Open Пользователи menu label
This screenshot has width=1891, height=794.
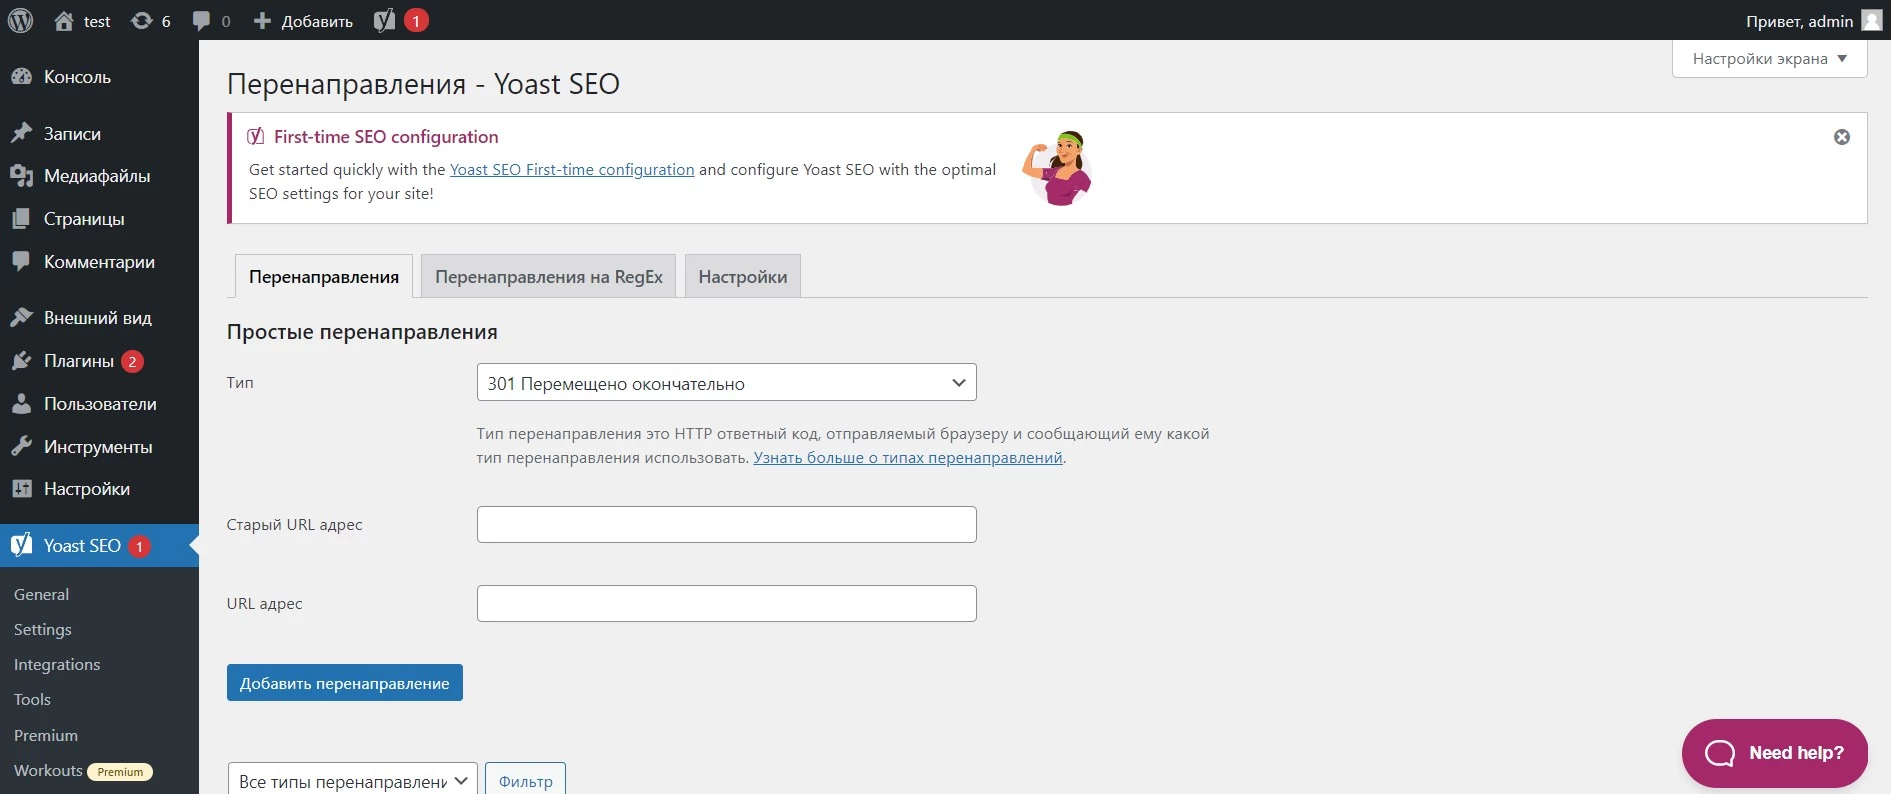click(x=100, y=404)
